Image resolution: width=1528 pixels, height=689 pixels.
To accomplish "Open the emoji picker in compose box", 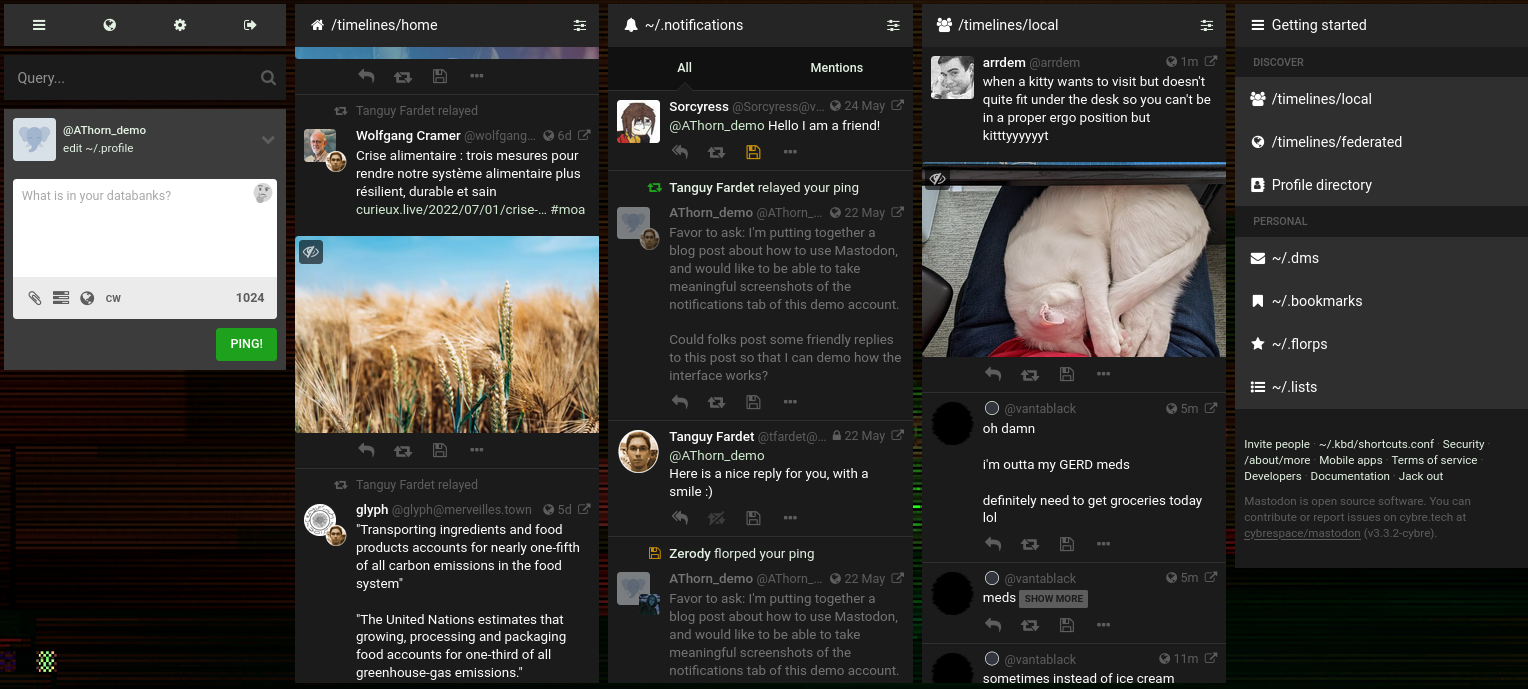I will click(x=263, y=194).
